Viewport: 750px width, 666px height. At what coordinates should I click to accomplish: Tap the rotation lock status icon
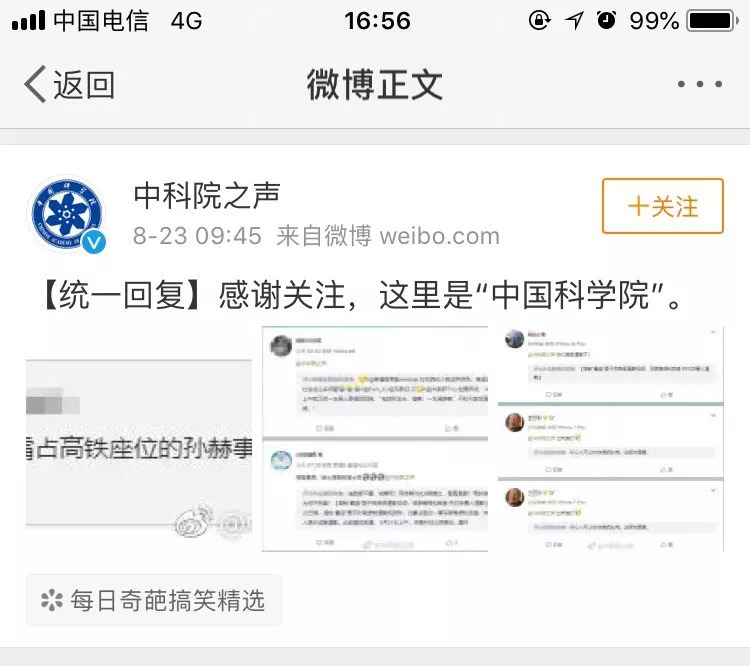540,21
